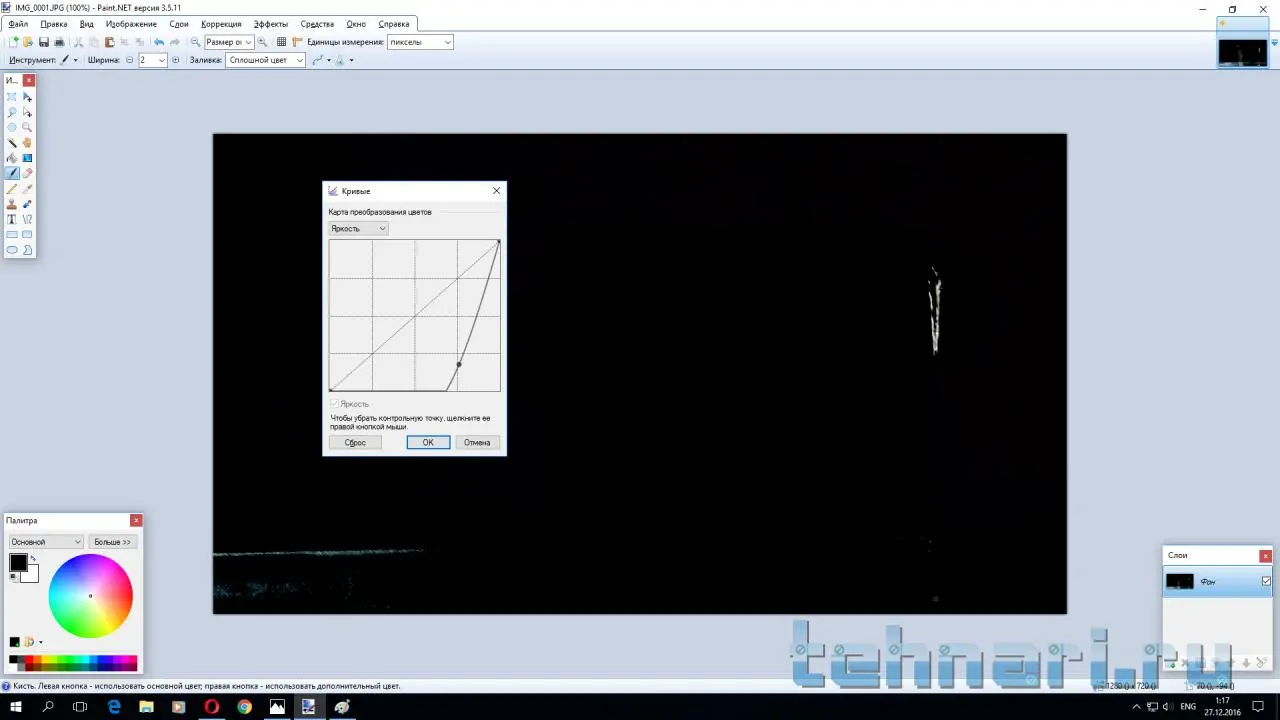Pick the Clone Stamp tool

point(12,204)
